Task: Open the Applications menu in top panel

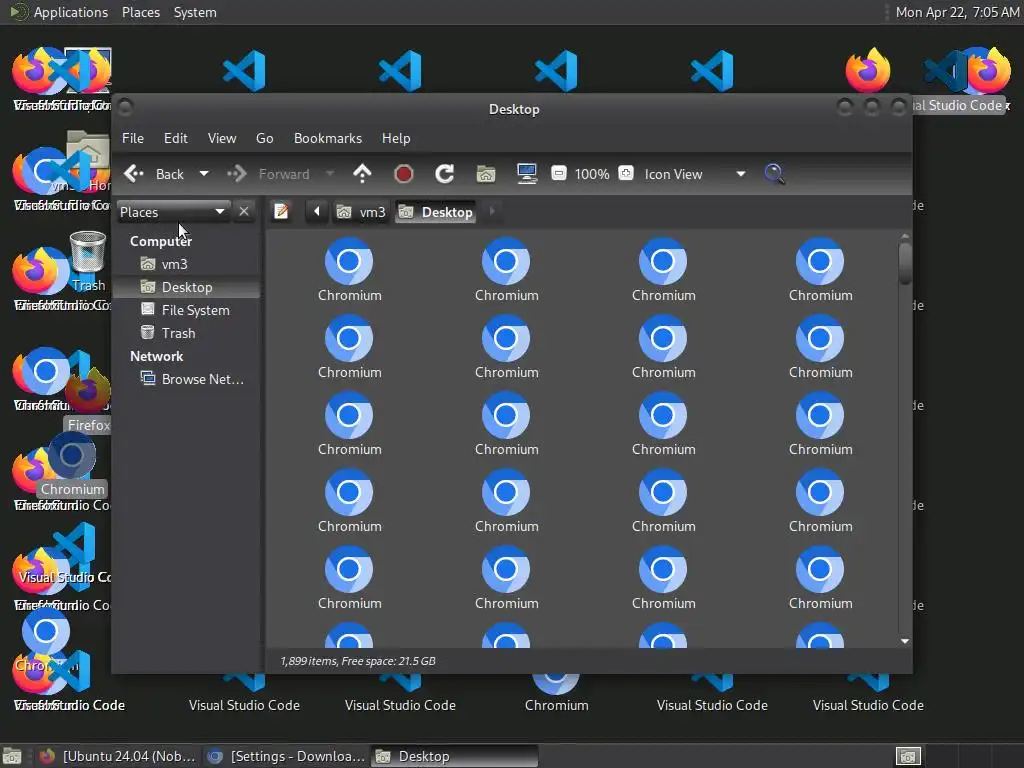Action: click(x=60, y=12)
